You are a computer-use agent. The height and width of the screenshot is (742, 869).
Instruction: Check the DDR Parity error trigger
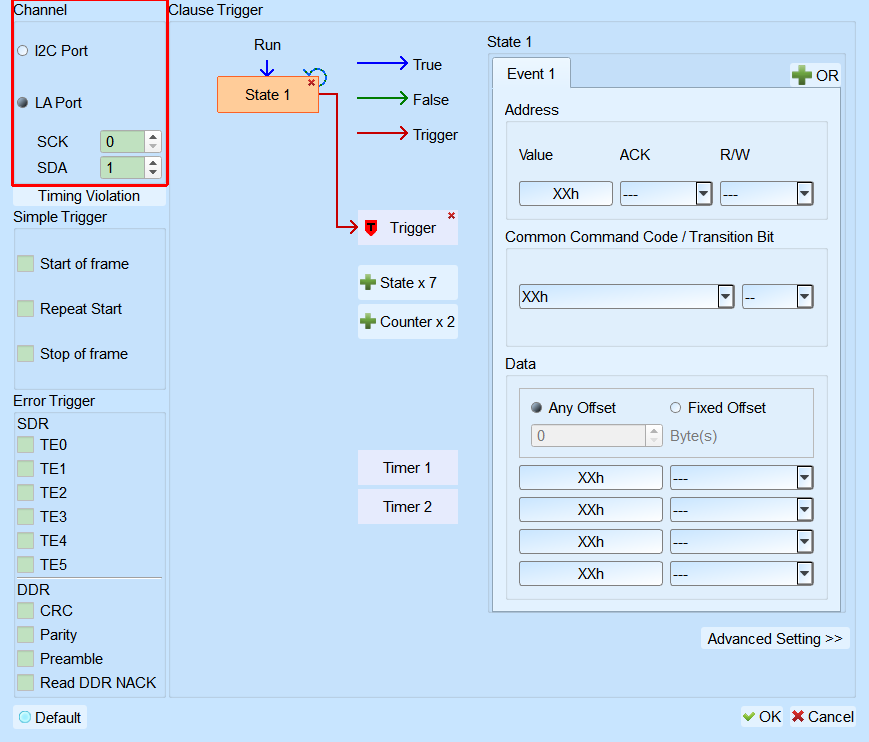[25, 634]
